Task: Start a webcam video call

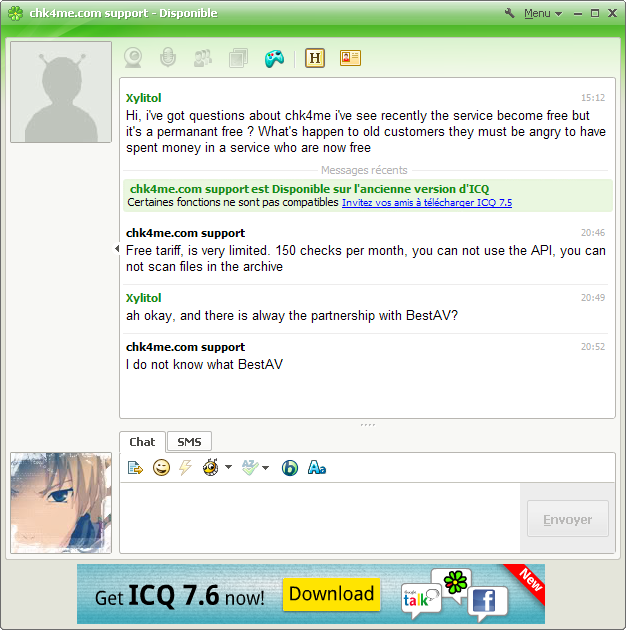Action: click(x=133, y=58)
